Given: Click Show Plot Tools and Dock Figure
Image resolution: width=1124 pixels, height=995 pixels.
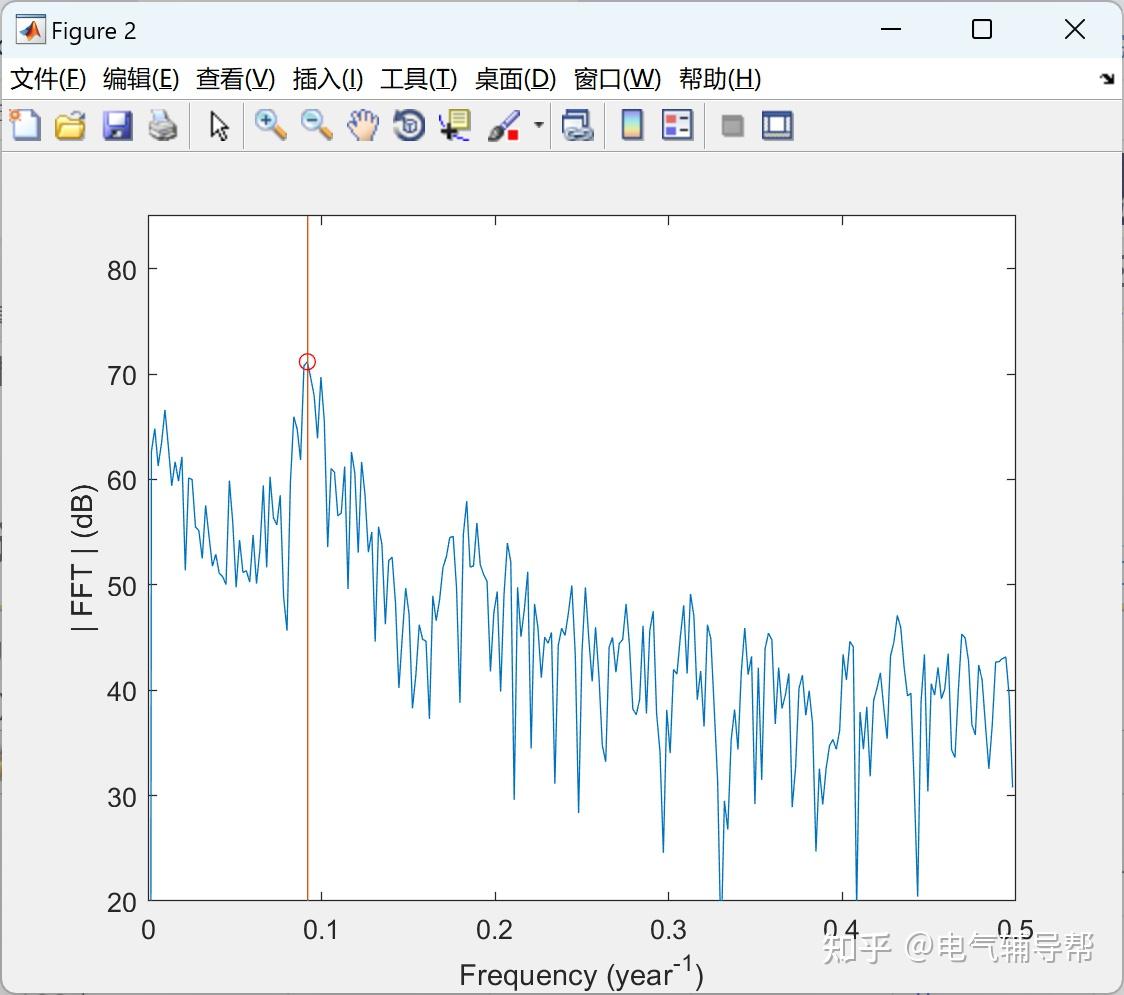Looking at the screenshot, I should click(x=777, y=125).
